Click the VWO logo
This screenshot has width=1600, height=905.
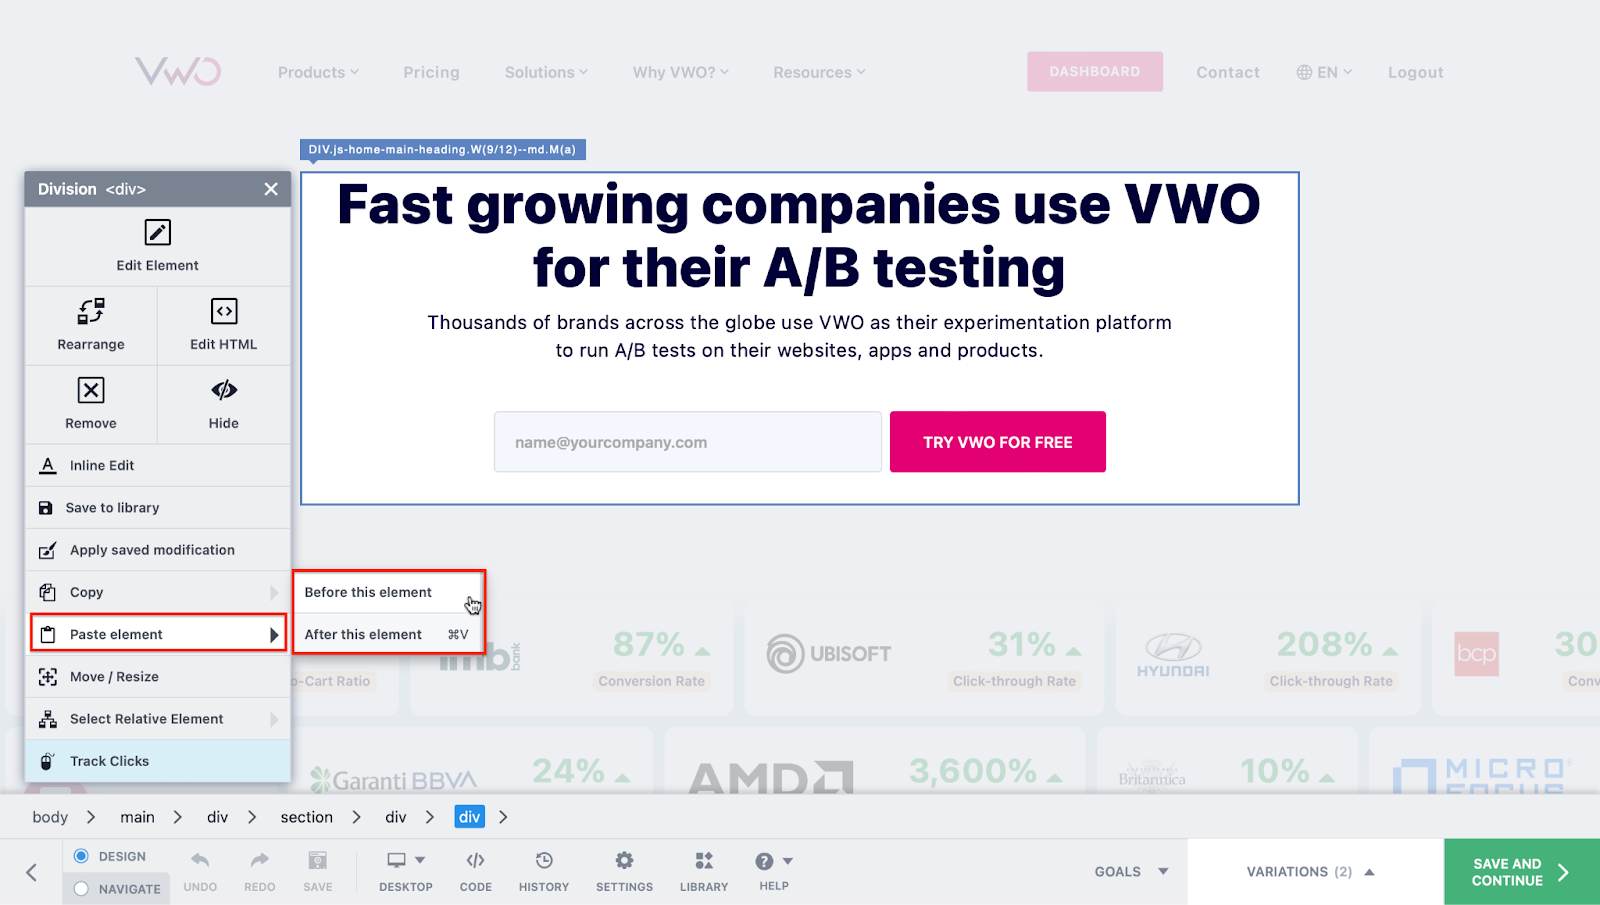pos(178,71)
